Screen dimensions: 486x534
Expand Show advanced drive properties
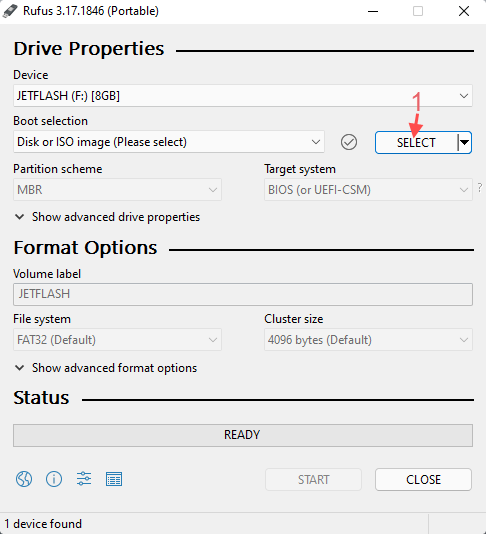[107, 217]
